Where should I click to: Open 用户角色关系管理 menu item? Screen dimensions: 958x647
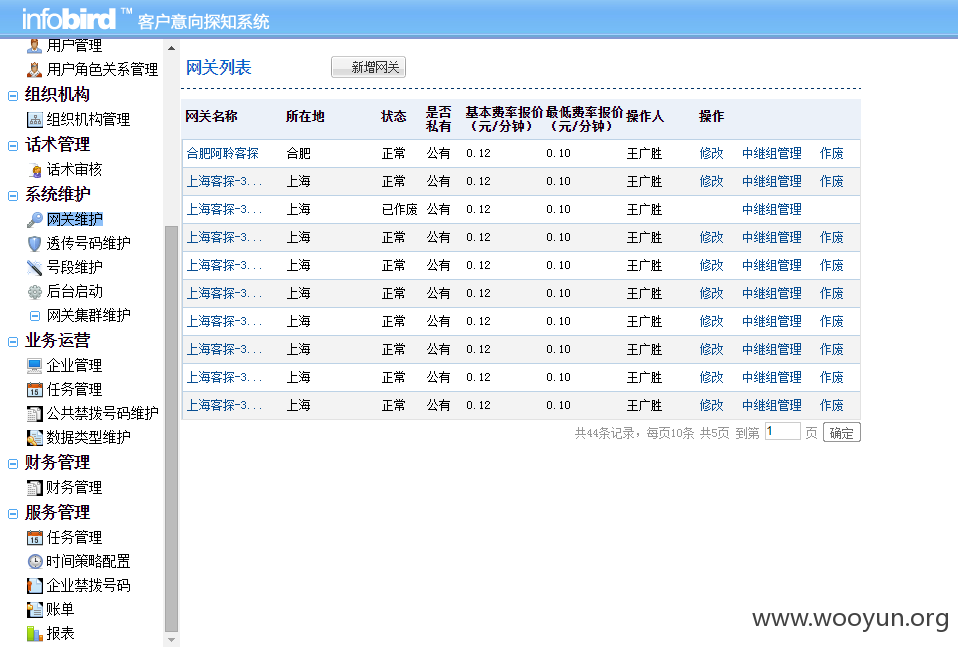[x=102, y=70]
